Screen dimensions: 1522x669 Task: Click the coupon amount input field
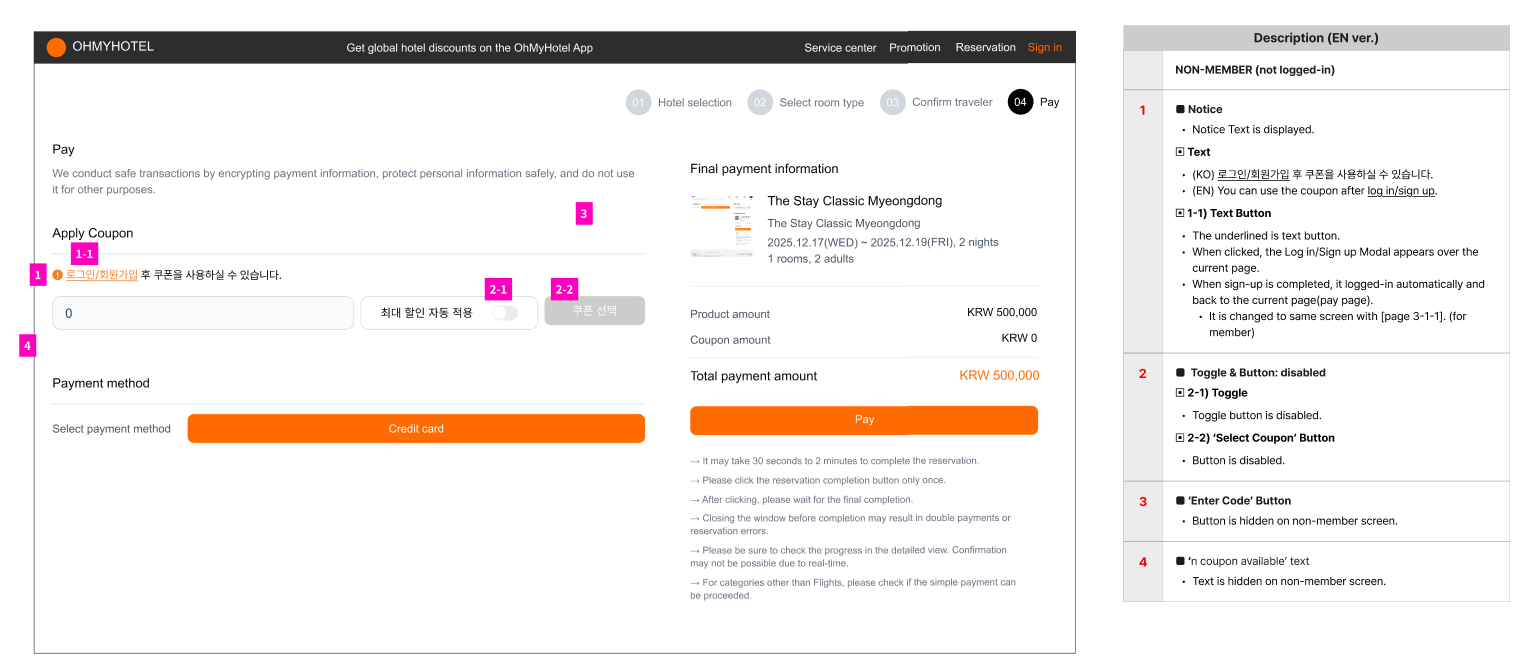(203, 313)
